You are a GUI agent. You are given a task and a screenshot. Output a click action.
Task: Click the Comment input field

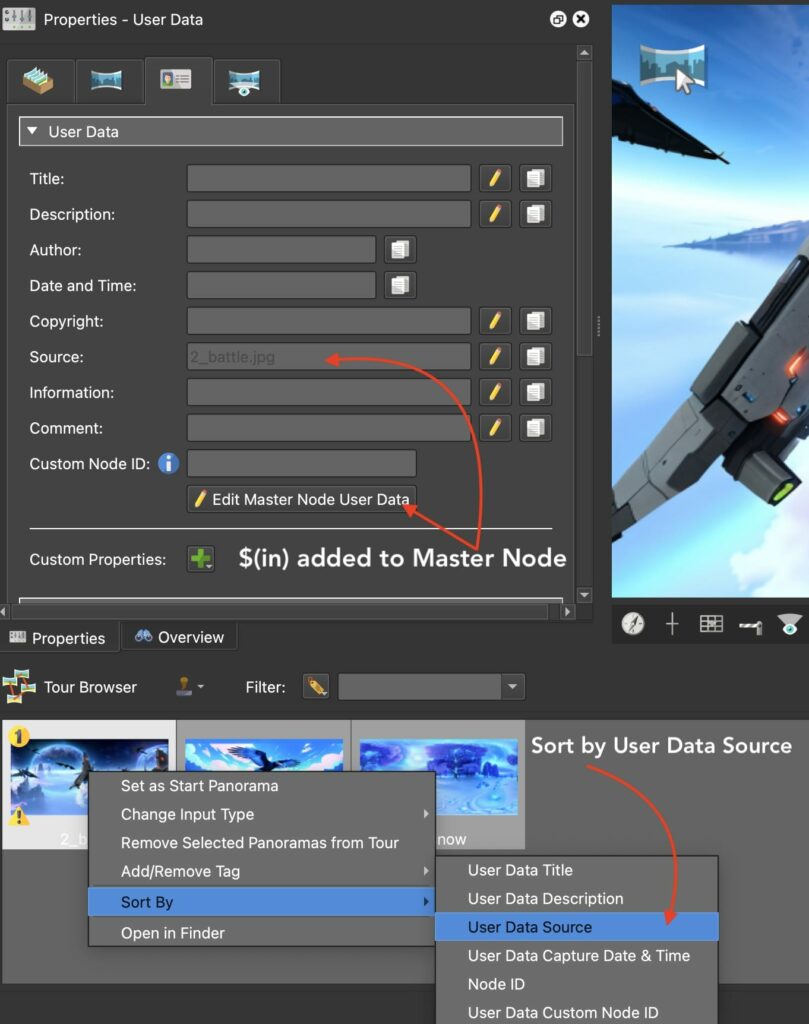click(328, 428)
